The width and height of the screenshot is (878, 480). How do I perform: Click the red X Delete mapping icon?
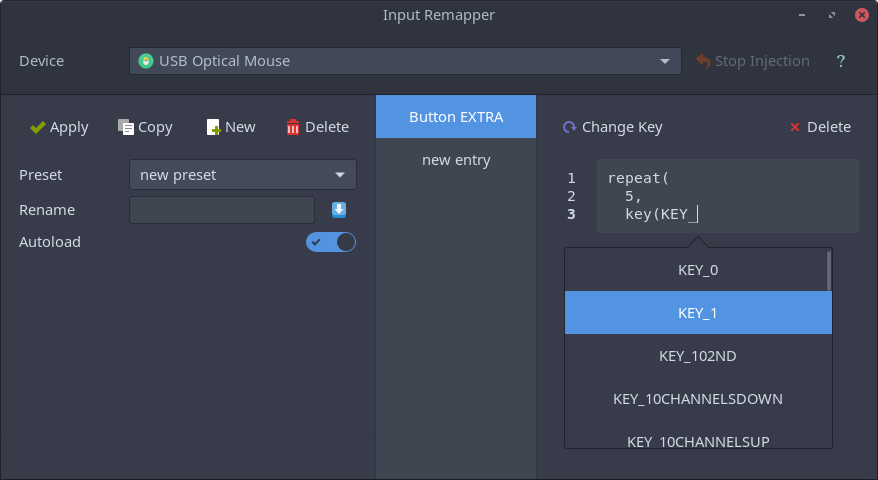(x=795, y=127)
